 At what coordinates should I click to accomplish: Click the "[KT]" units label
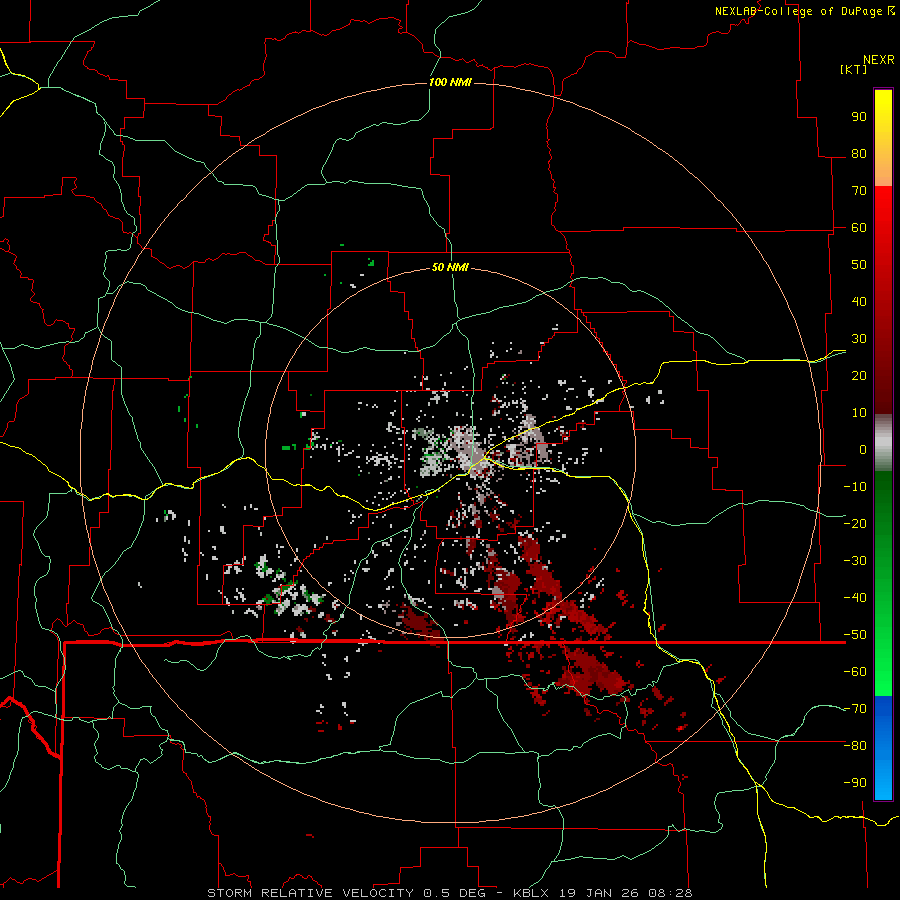854,69
